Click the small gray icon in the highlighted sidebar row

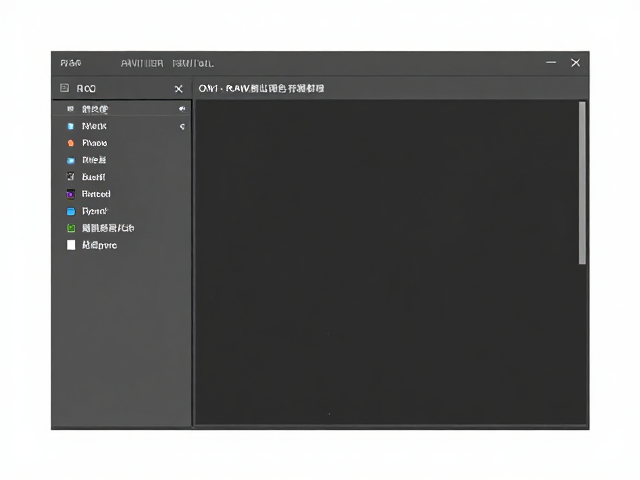click(x=70, y=109)
